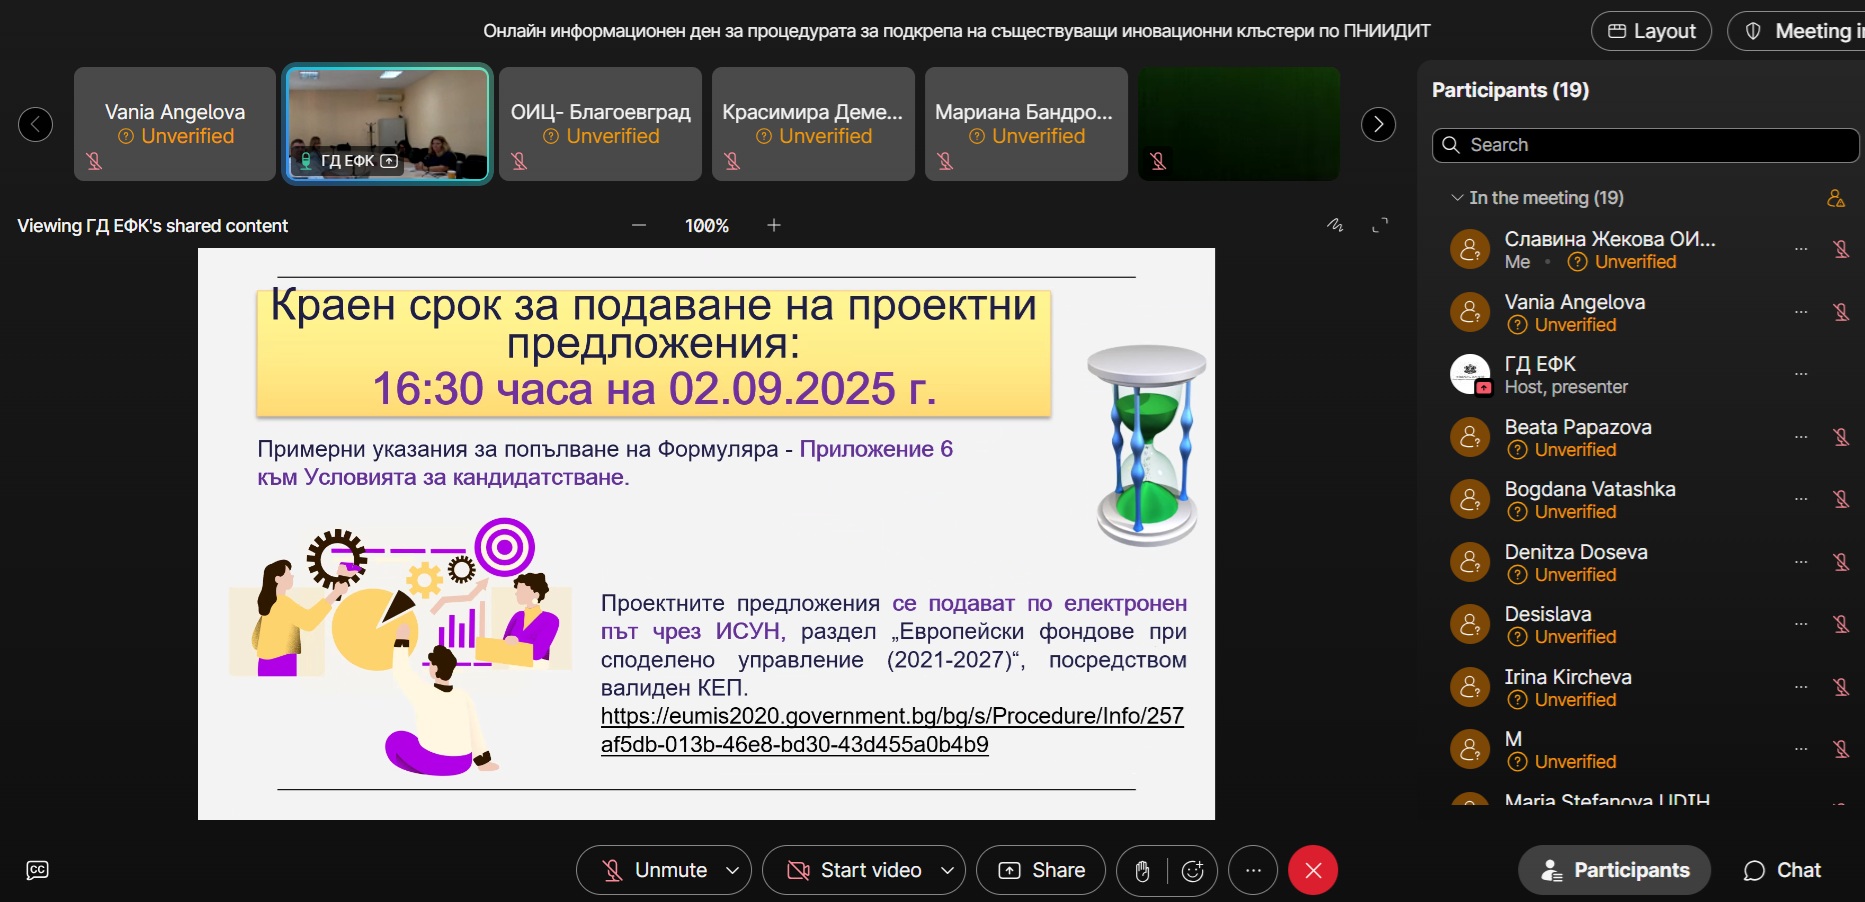
Task: Collapse the In the meeting (19) section
Action: coord(1457,198)
